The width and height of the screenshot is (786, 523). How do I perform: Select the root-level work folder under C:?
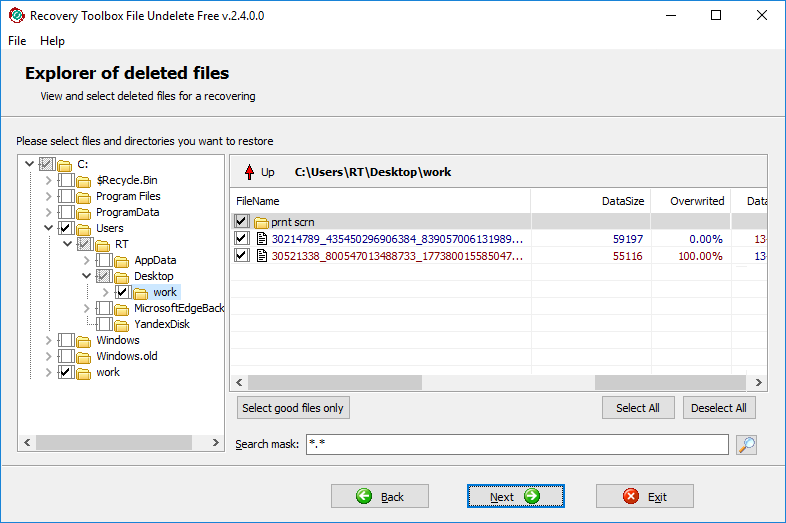[x=108, y=372]
